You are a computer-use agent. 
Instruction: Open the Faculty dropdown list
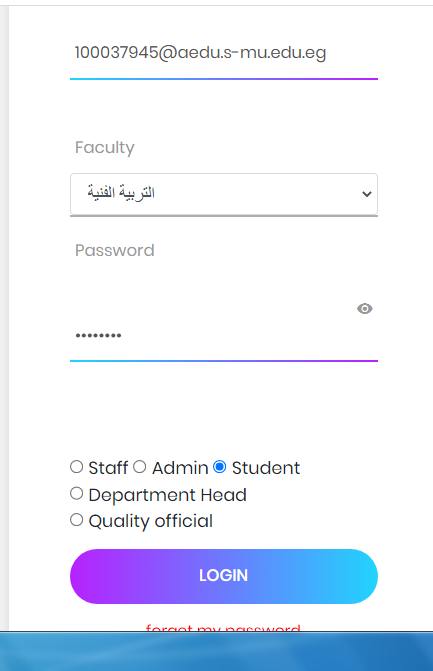pyautogui.click(x=224, y=194)
